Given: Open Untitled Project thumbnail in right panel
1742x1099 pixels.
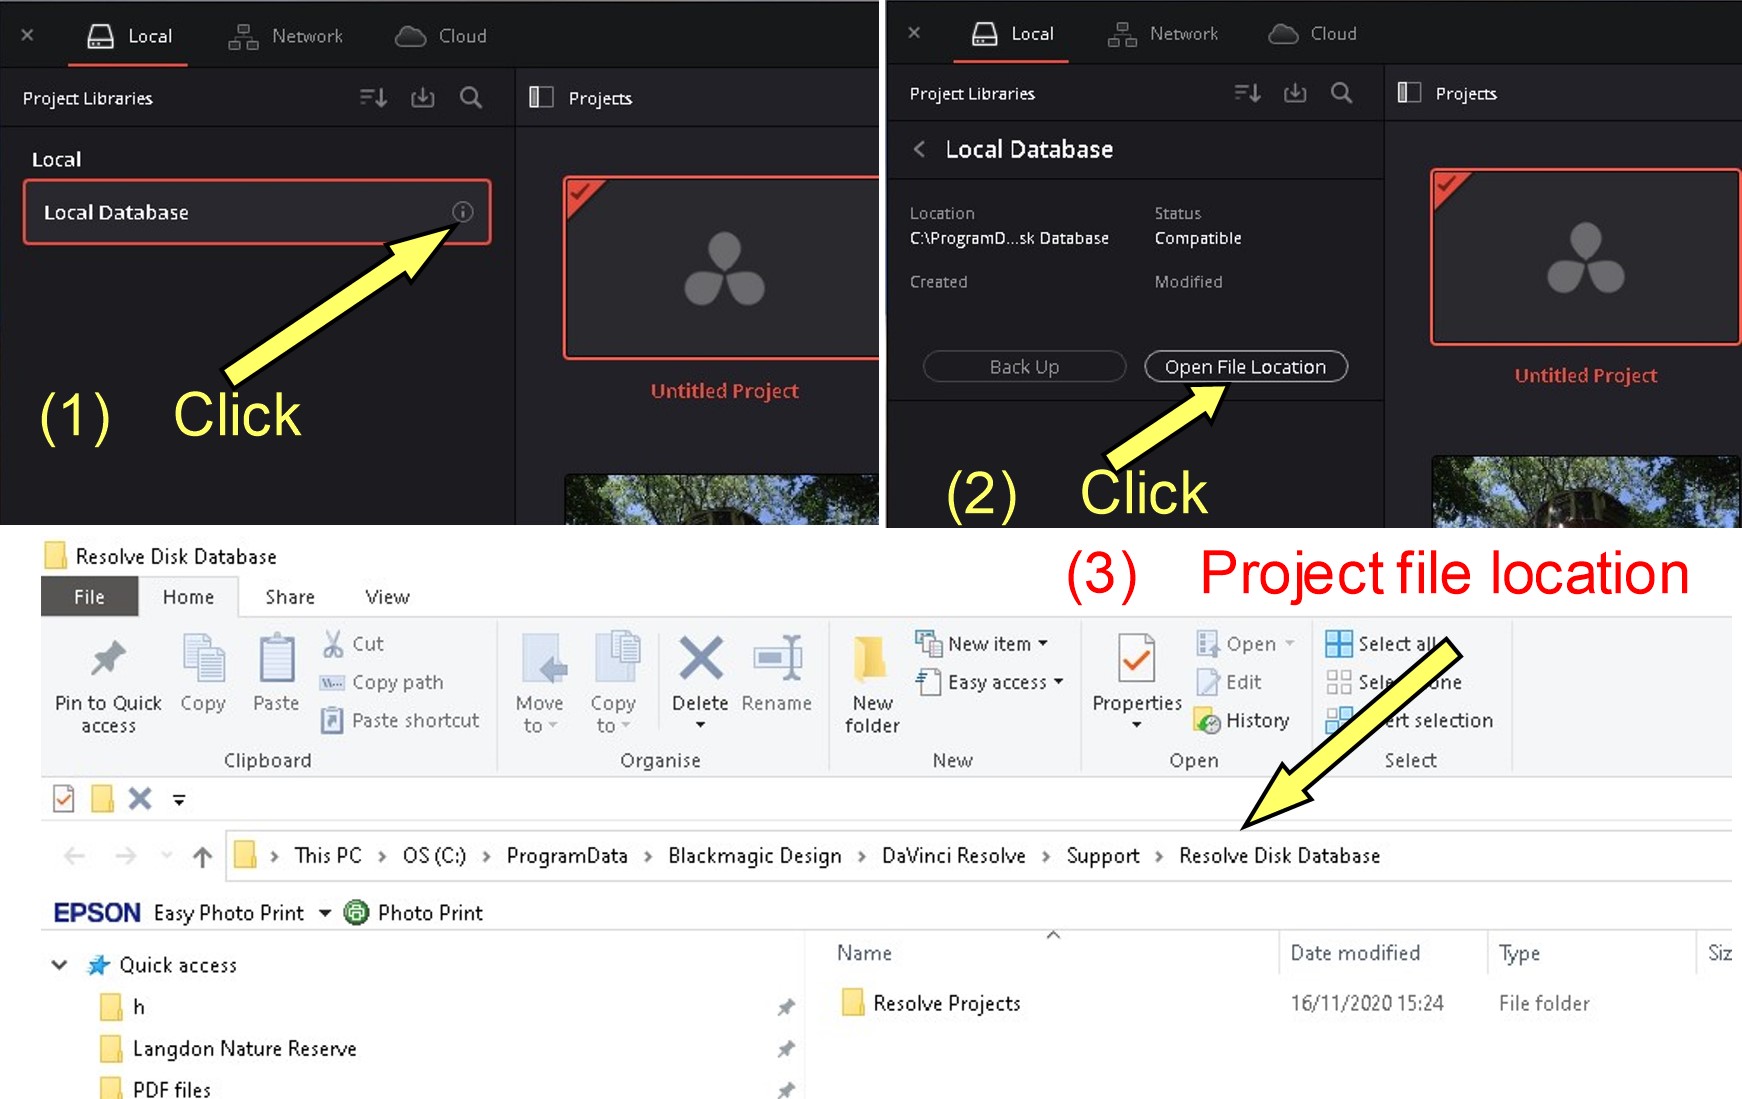Looking at the screenshot, I should coord(1586,258).
